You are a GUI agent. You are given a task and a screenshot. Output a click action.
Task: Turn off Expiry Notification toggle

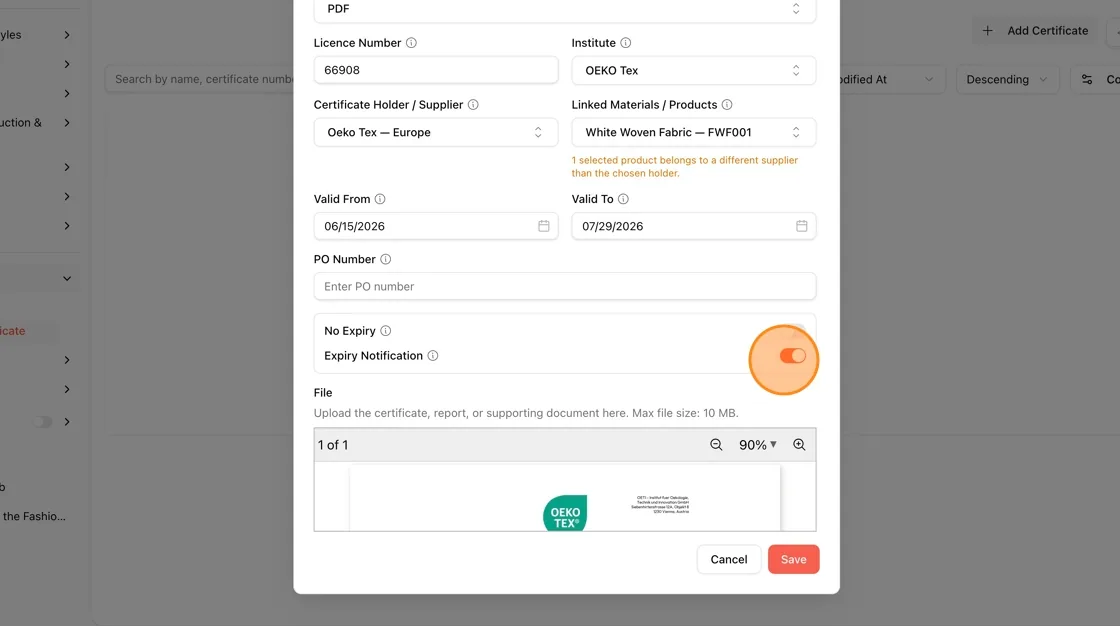(792, 356)
